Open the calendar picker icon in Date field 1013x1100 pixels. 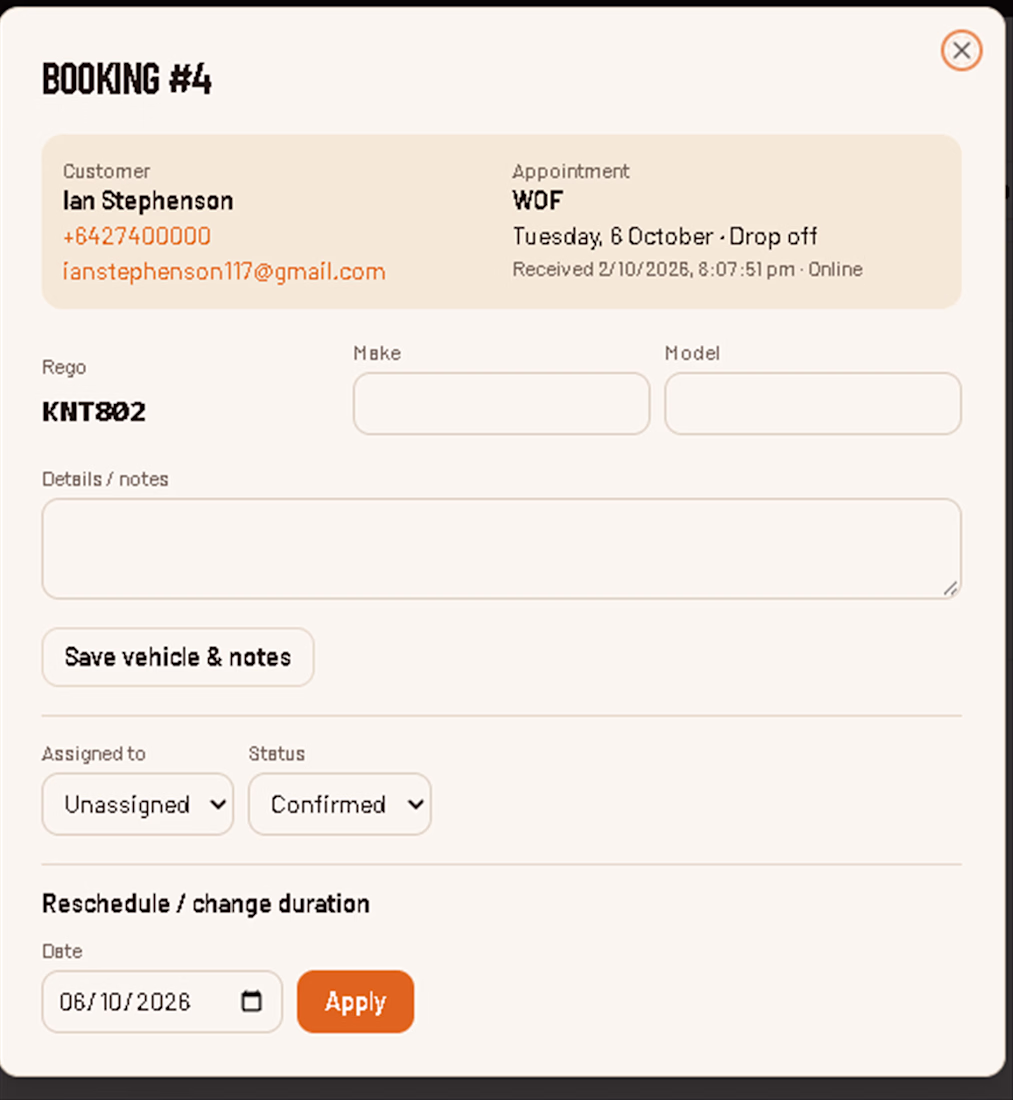click(x=251, y=1001)
